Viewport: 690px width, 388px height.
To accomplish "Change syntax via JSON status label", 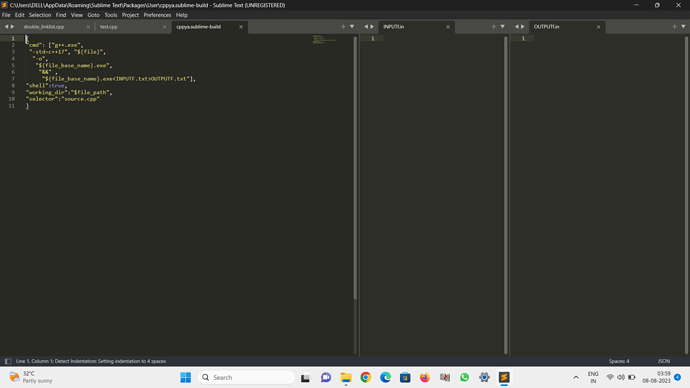I will point(664,361).
